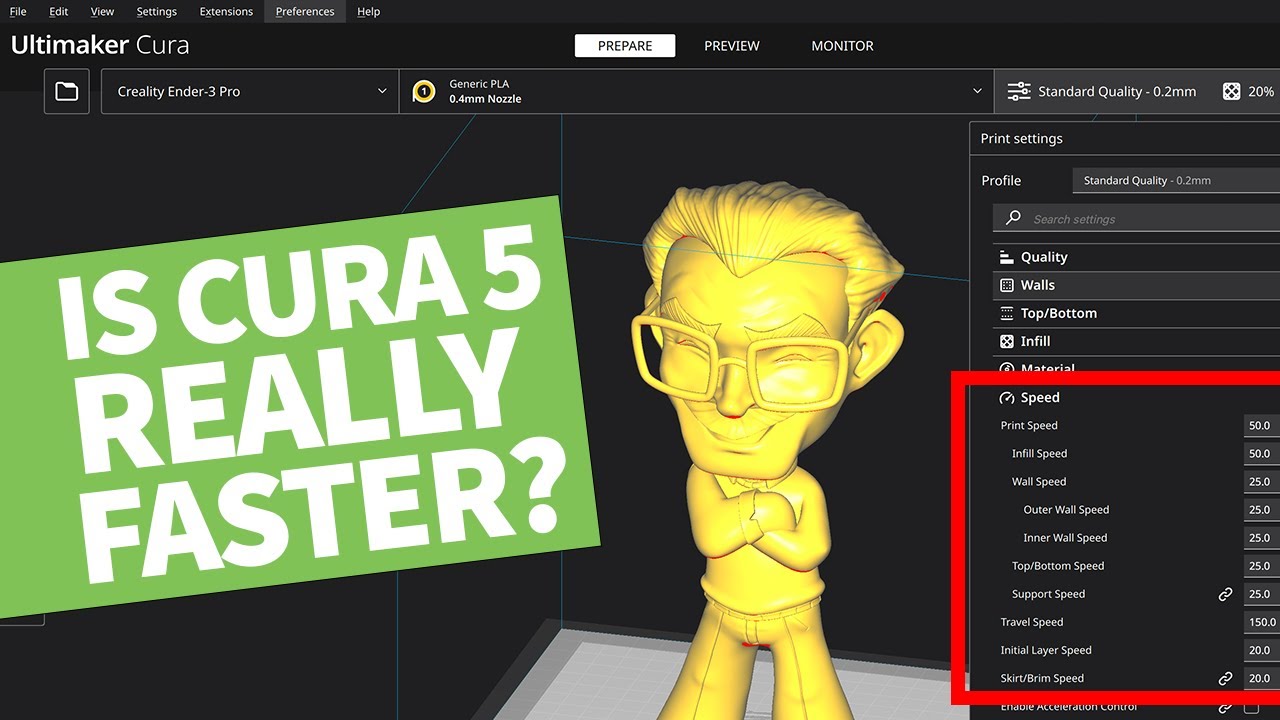1280x720 pixels.
Task: Collapse the Speed settings category
Action: coord(1136,397)
